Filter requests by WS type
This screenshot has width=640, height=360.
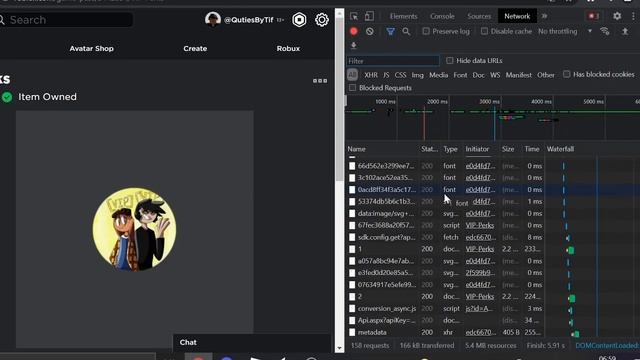(x=495, y=75)
